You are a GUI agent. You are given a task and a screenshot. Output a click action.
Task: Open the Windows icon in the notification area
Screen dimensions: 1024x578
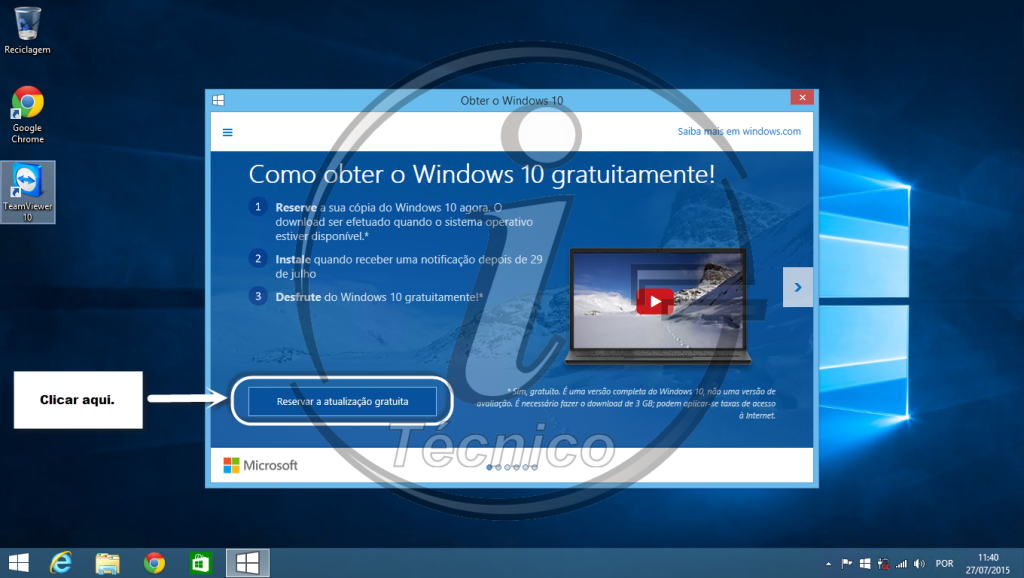click(865, 562)
